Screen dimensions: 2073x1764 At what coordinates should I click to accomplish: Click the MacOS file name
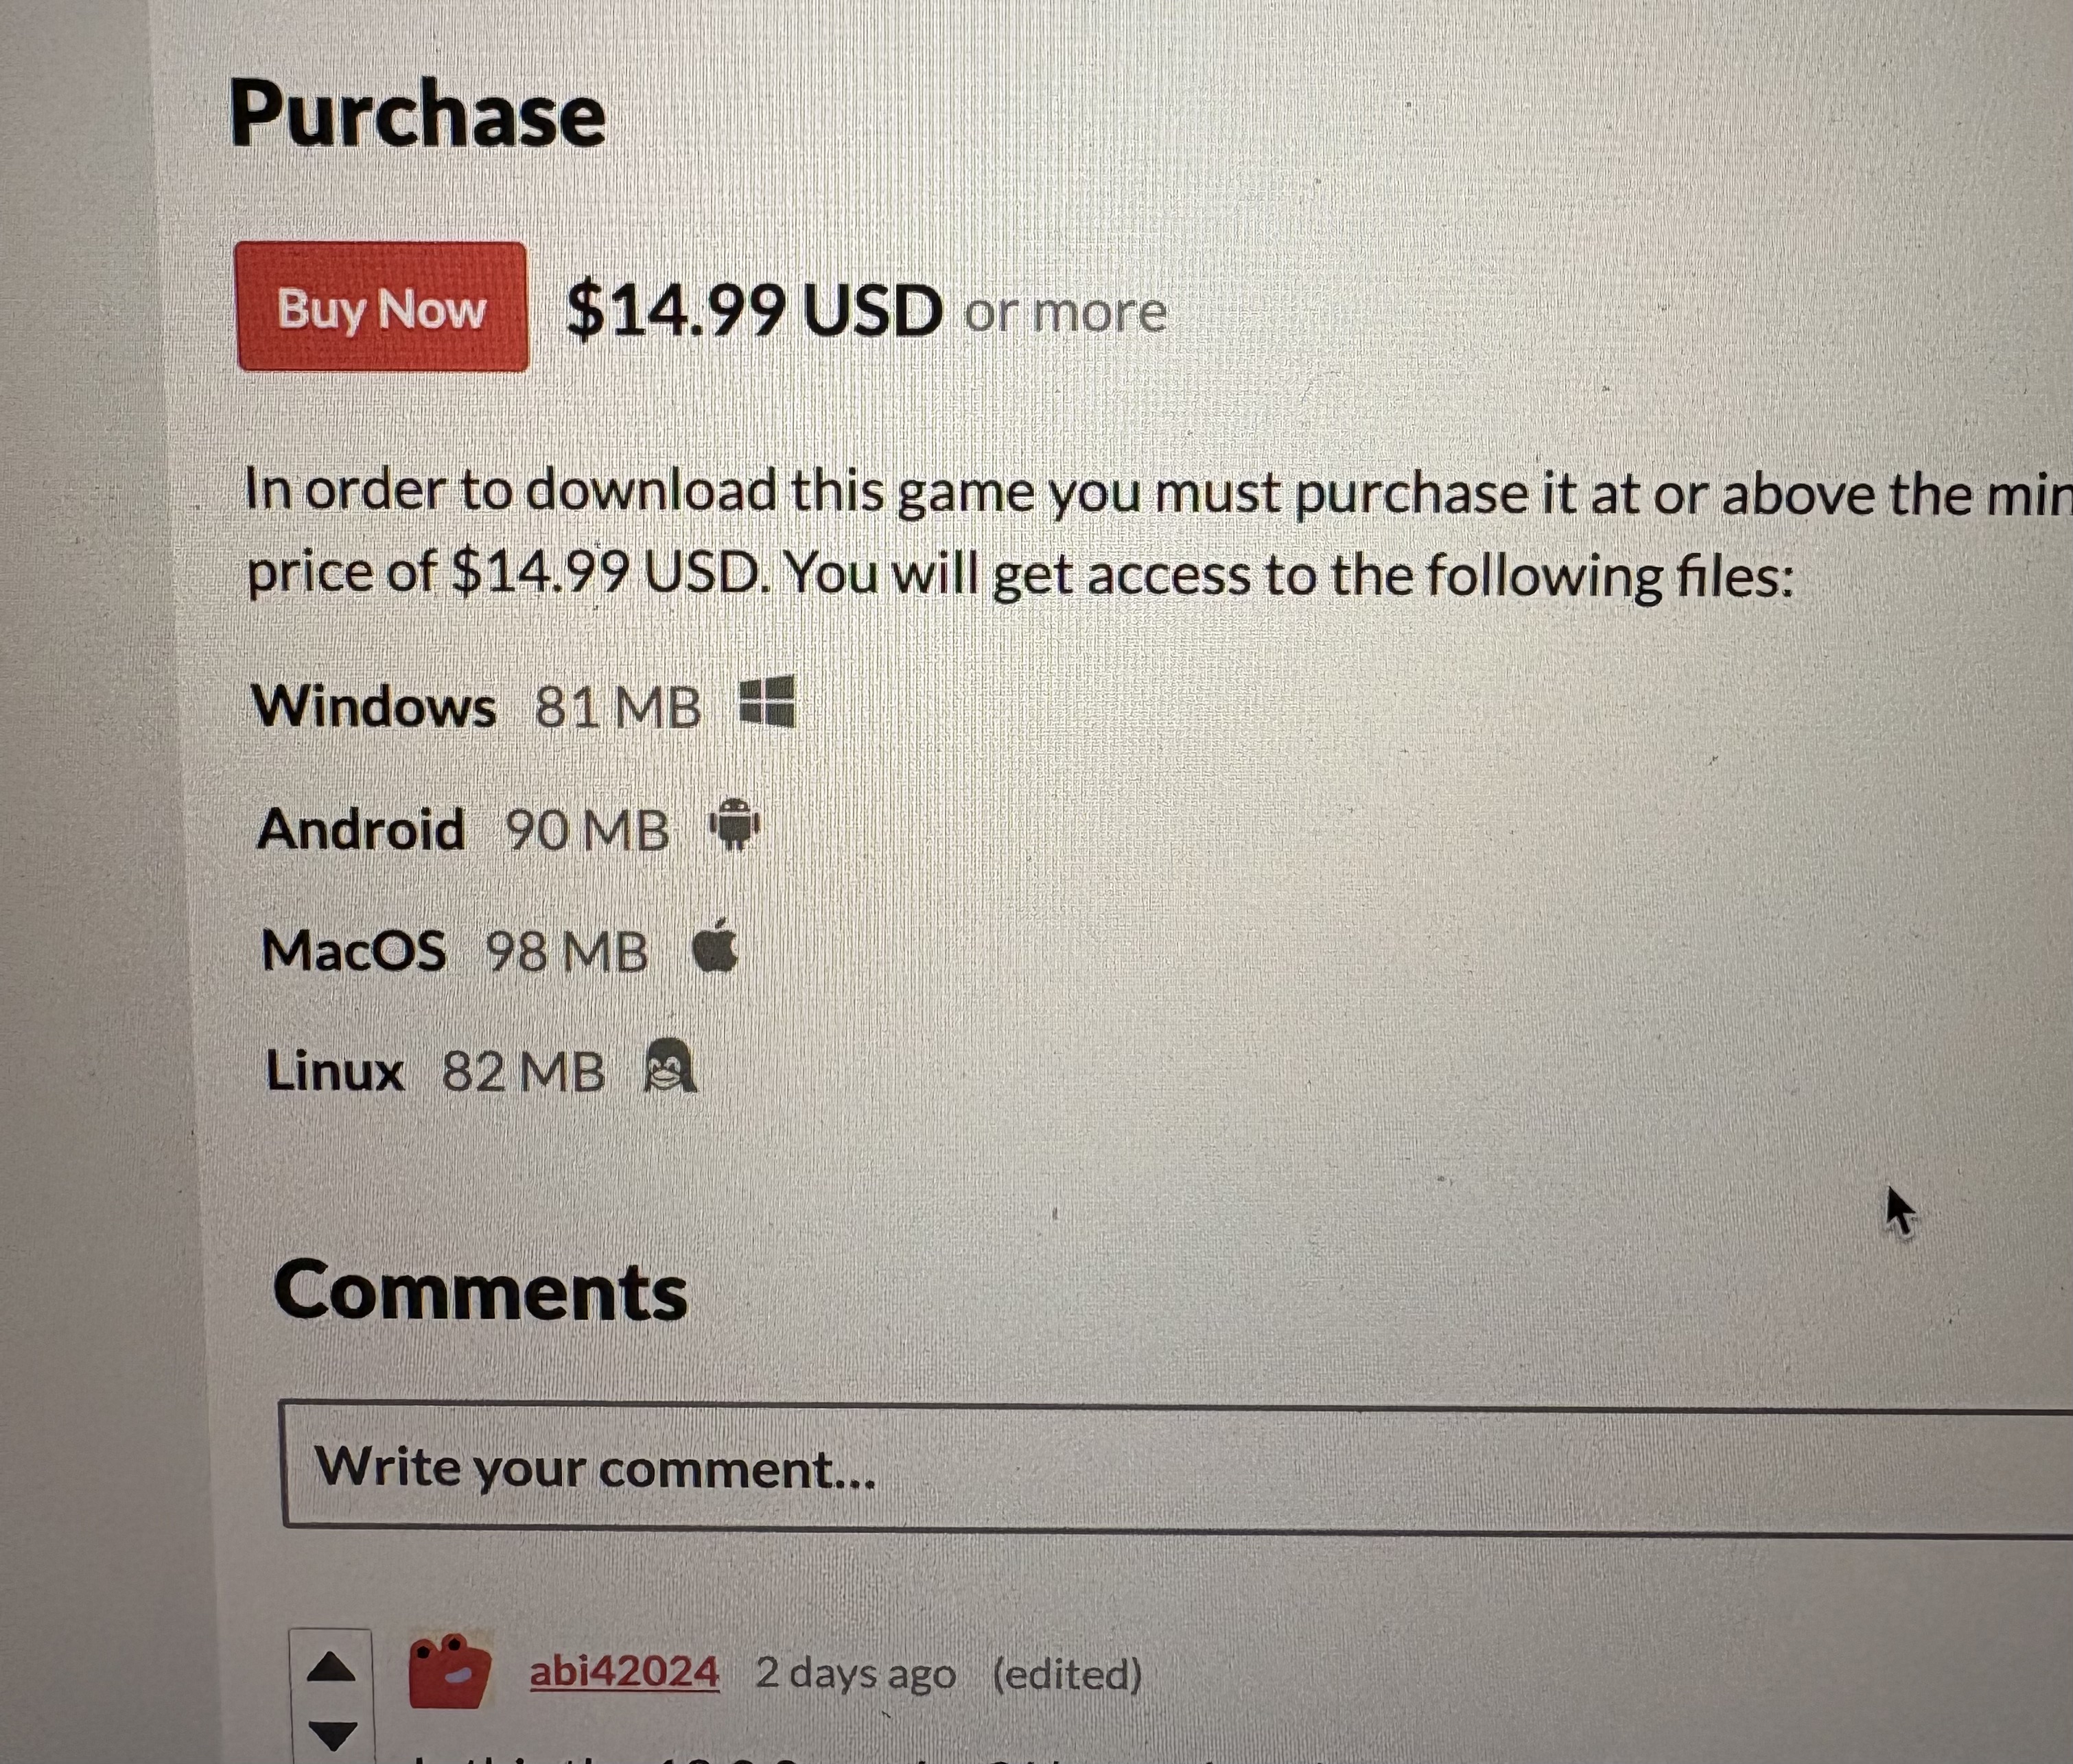[354, 950]
